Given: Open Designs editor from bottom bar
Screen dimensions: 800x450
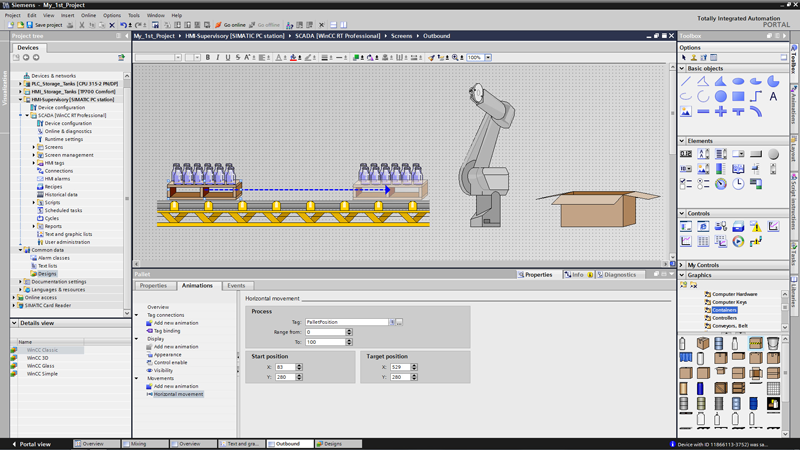Looking at the screenshot, I should 338,444.
